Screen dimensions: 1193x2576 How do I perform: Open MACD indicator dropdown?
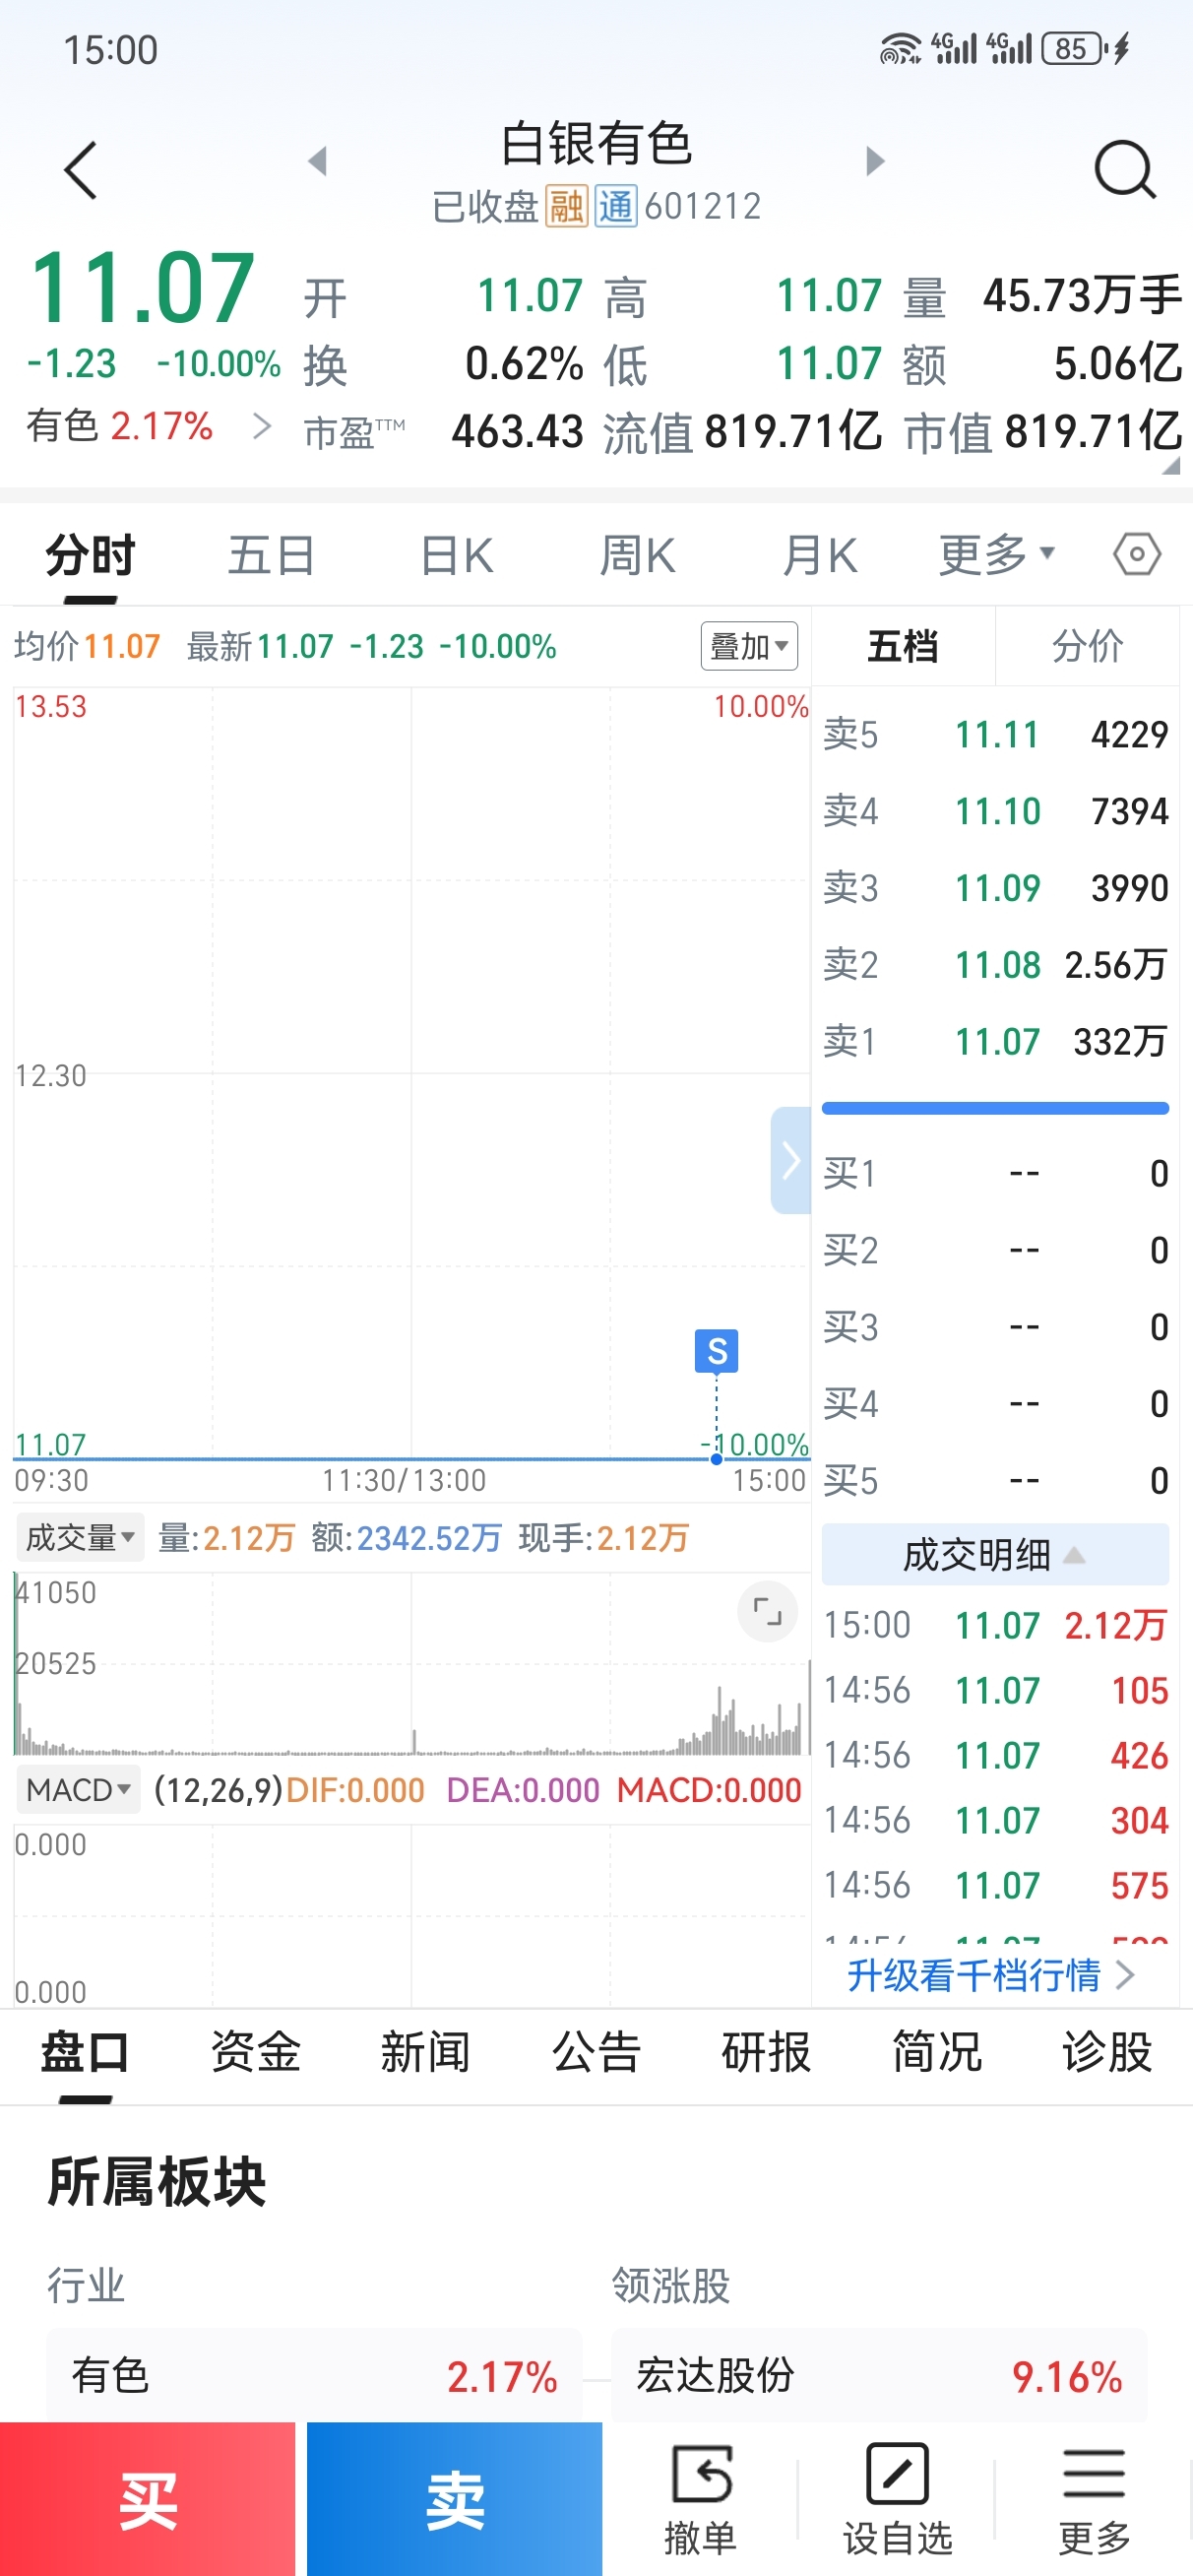pos(78,1789)
